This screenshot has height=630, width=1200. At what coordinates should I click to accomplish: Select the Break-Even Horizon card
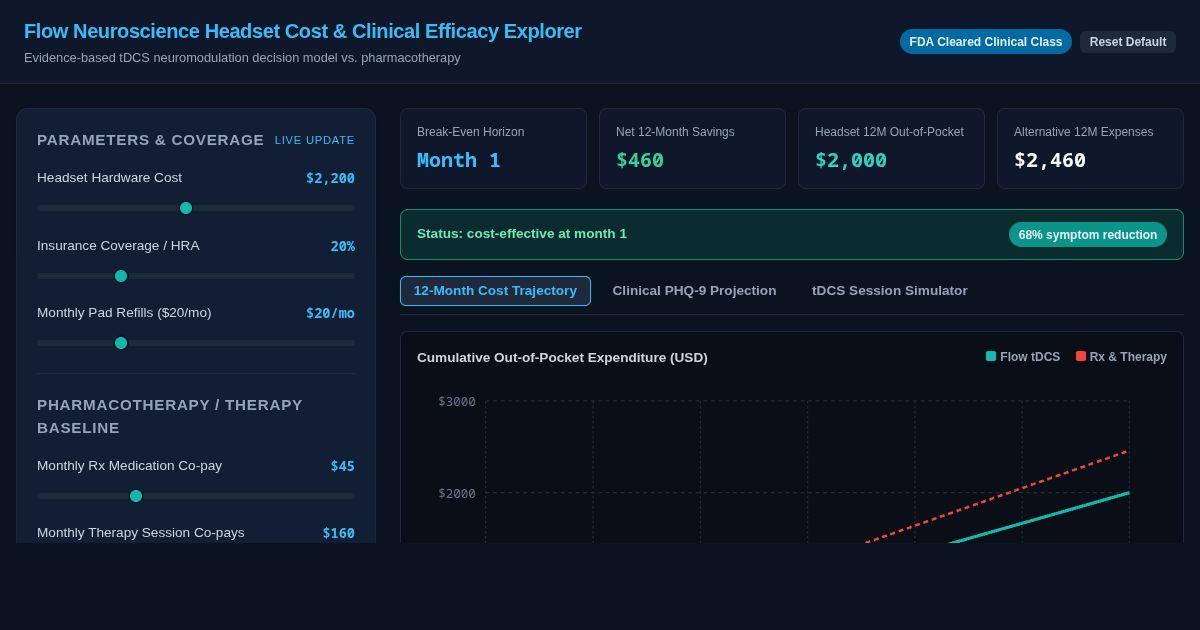[493, 149]
